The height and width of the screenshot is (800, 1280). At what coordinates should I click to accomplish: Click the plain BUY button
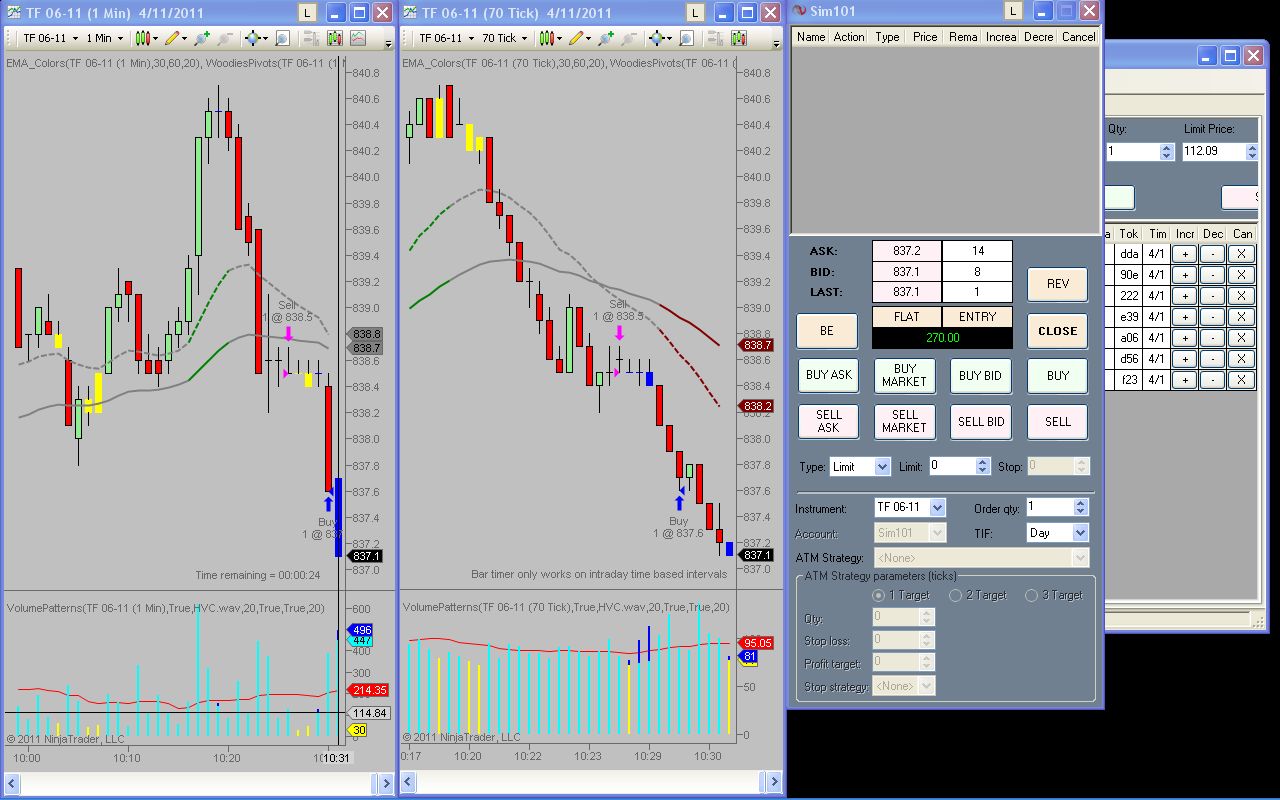coord(1057,376)
